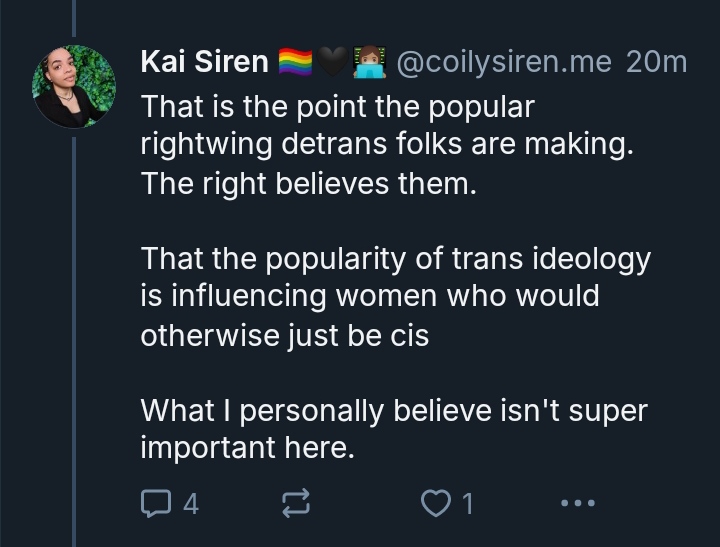The image size is (720, 547).
Task: Visit the @coilysiren.me handle
Action: pos(504,62)
